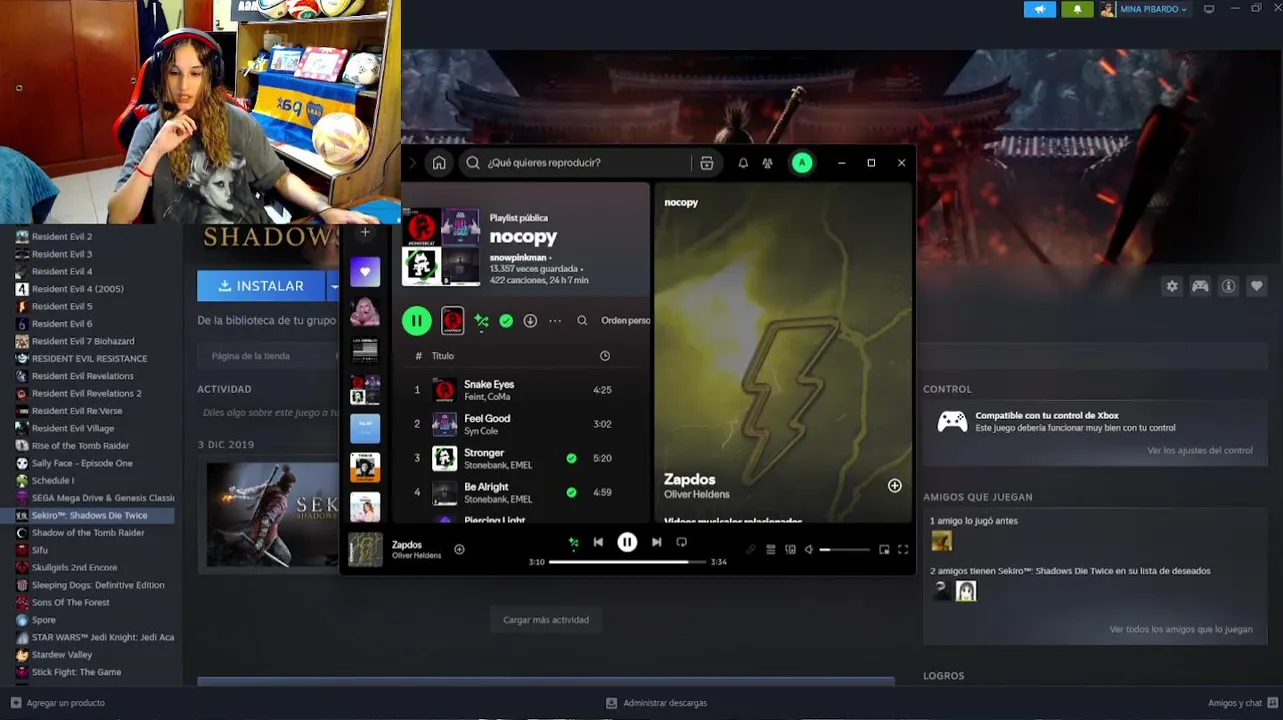1283x720 pixels.
Task: Skip to next track in Spotify
Action: [x=656, y=542]
